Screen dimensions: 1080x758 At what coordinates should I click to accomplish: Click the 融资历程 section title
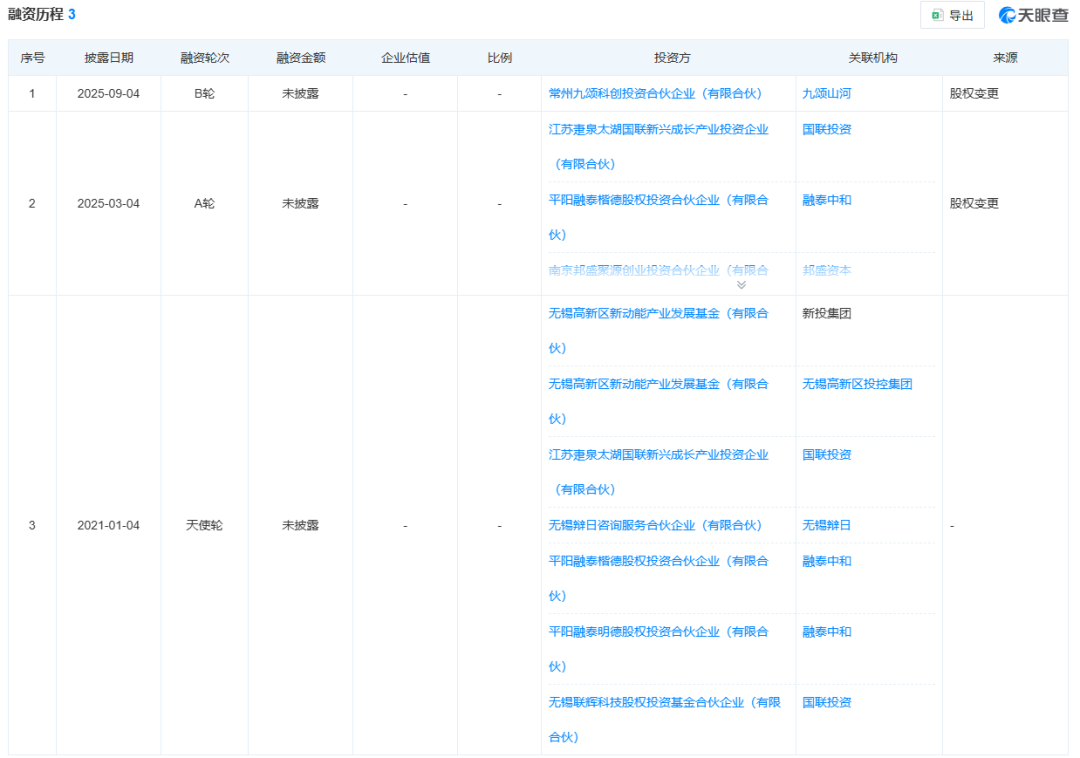[36, 14]
